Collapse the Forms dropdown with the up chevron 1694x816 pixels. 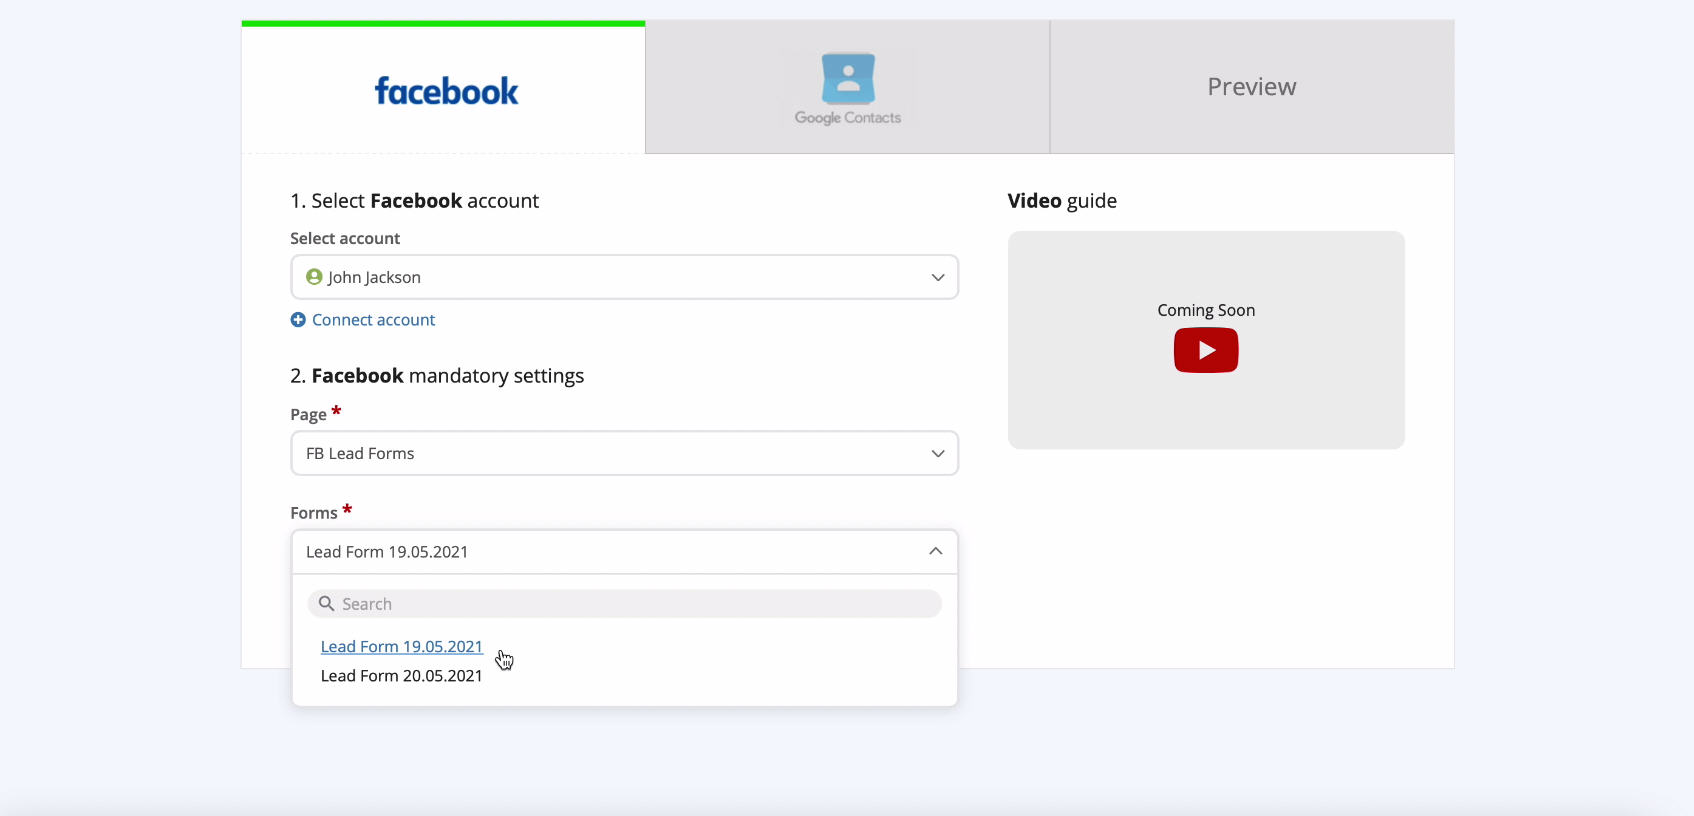click(x=936, y=551)
